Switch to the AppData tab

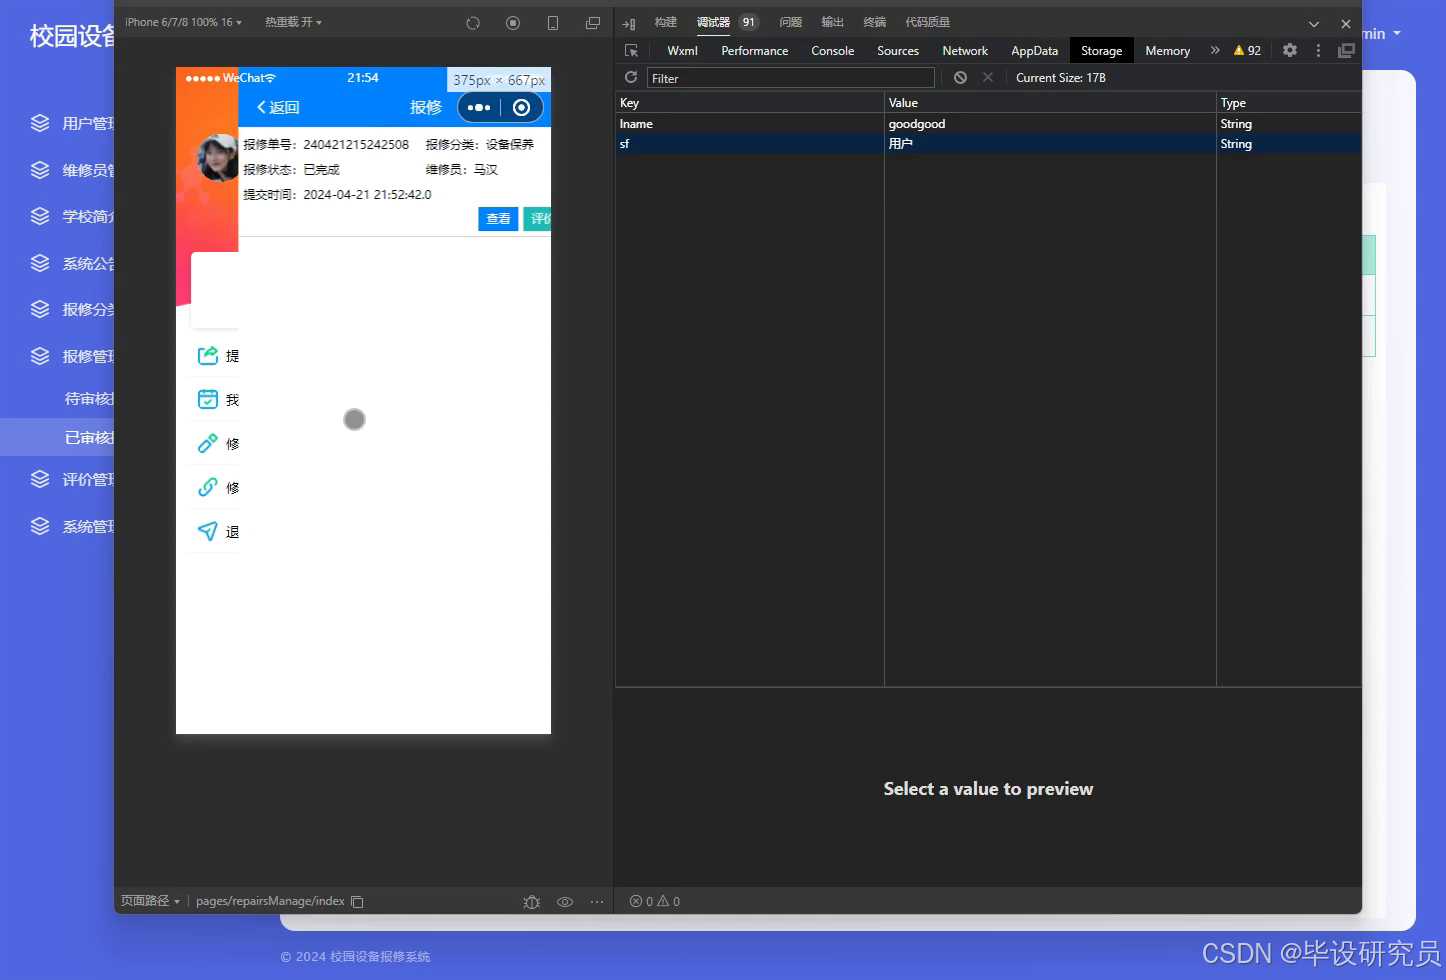pos(1034,51)
